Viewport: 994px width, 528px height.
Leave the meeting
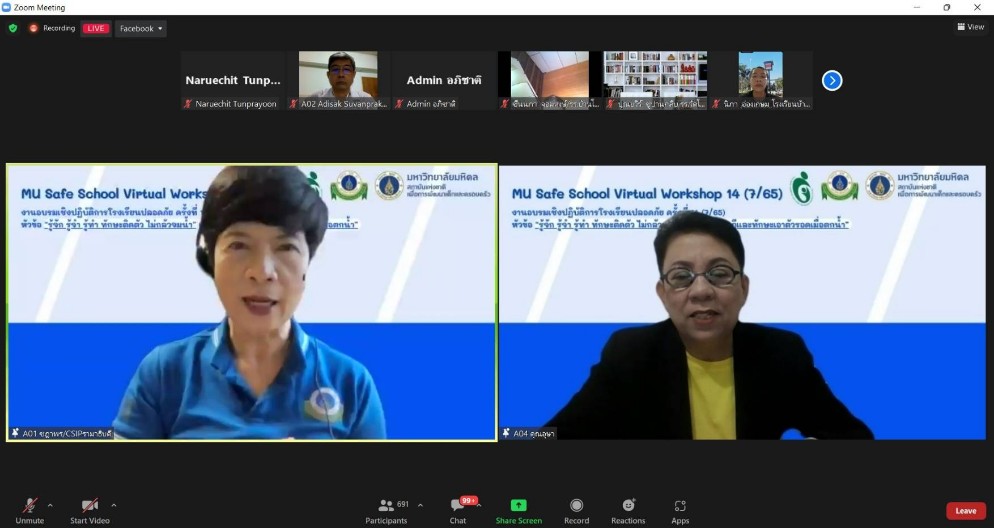pos(965,511)
